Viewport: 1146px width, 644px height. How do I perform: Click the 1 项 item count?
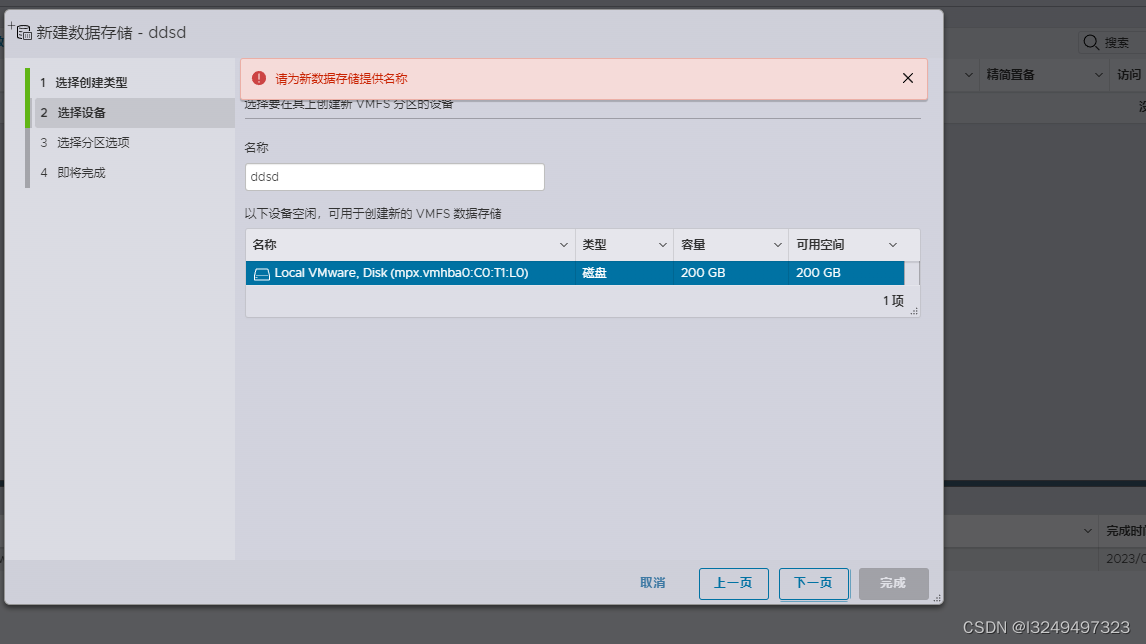[x=893, y=300]
